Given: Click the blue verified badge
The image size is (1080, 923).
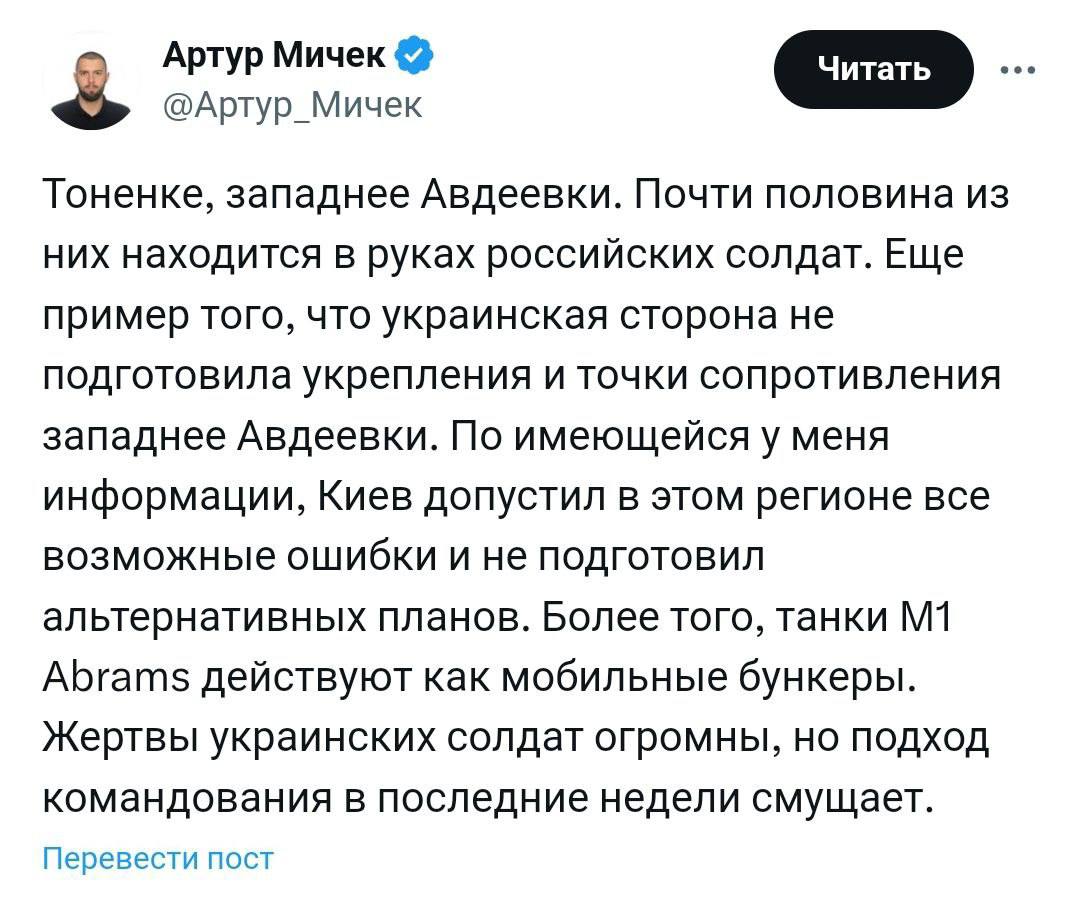Looking at the screenshot, I should 413,55.
